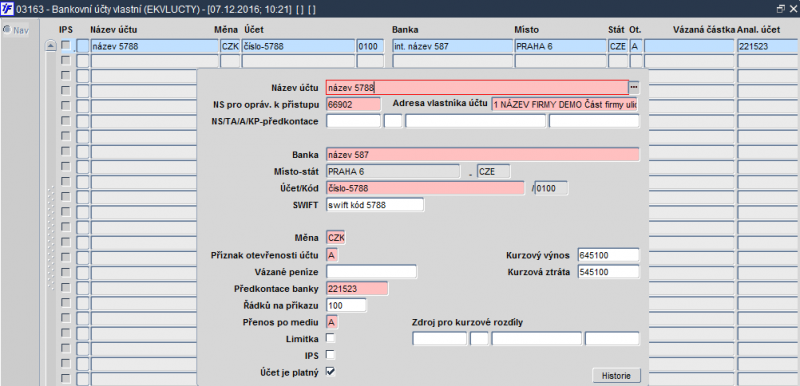Screen dimensions: 800x386
Task: Enable the Limitka checkbox
Action: pyautogui.click(x=331, y=338)
